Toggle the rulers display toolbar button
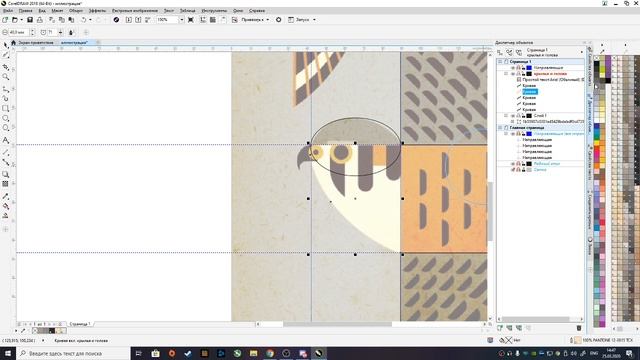 click(x=203, y=20)
